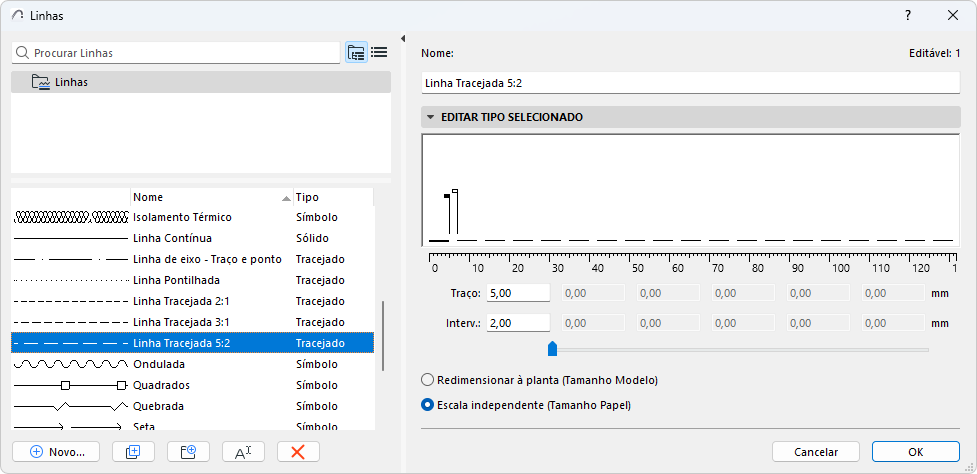Click the duplicate line type icon button

pyautogui.click(x=133, y=452)
